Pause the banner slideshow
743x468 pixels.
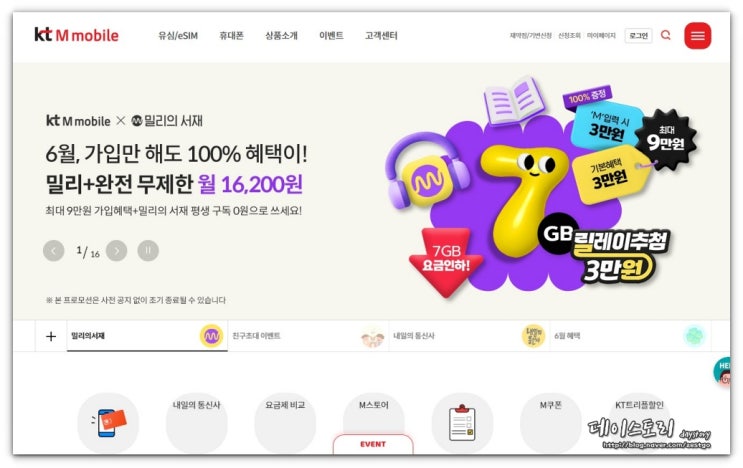[148, 250]
